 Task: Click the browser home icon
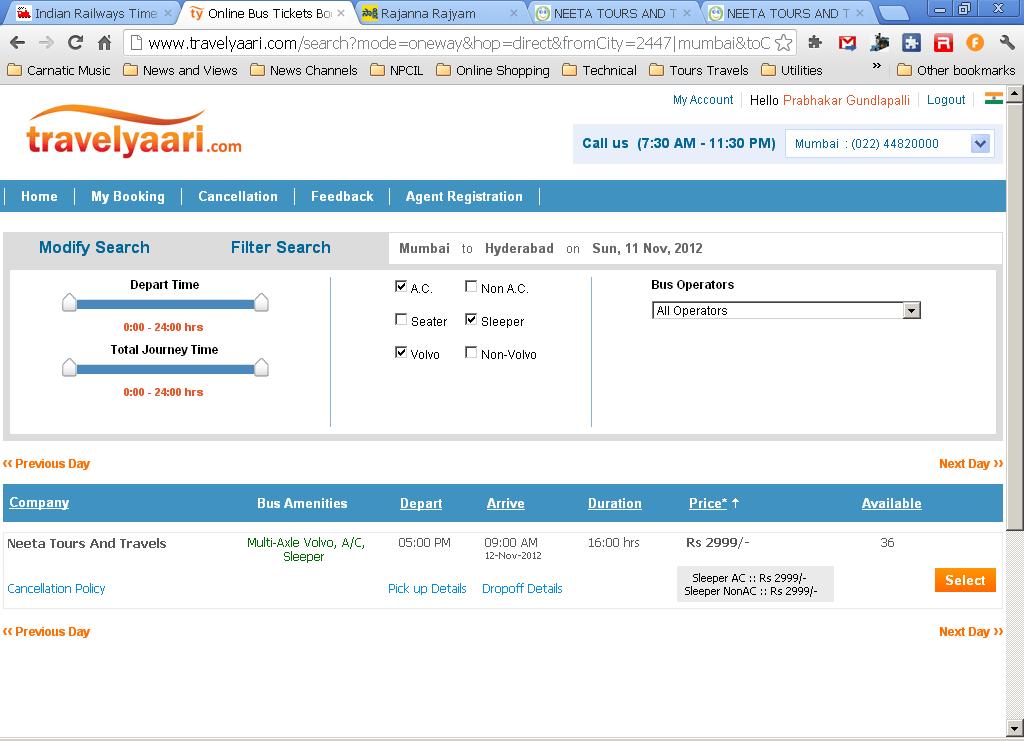point(104,43)
